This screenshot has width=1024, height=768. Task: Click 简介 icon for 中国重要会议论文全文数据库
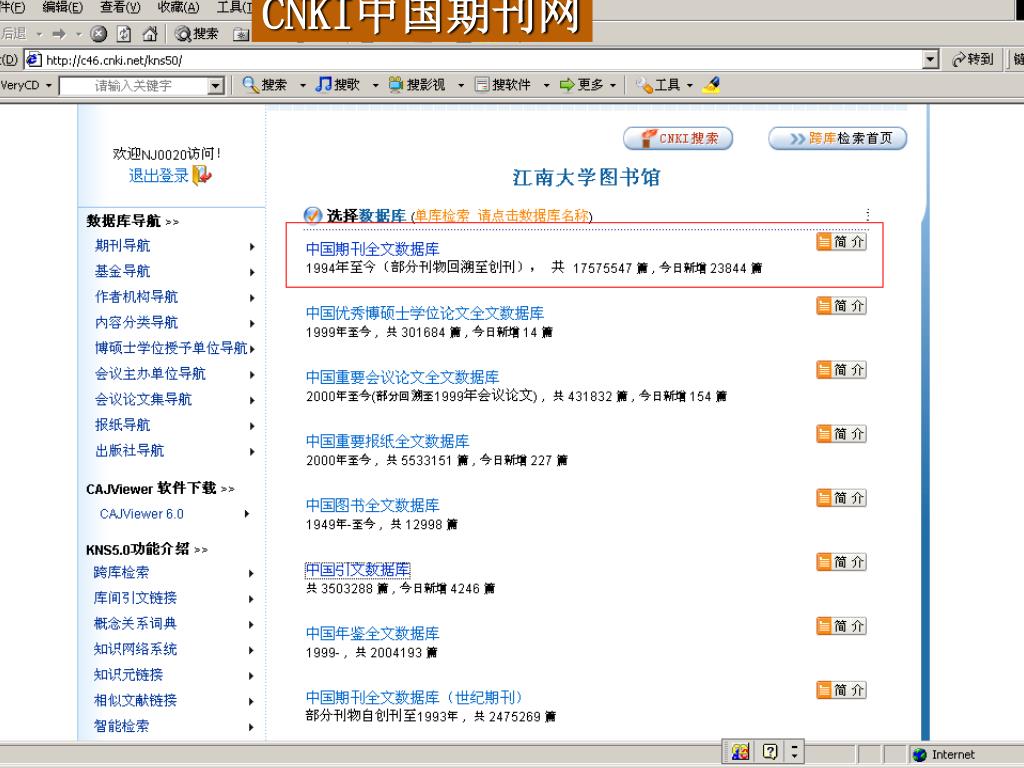pos(842,370)
